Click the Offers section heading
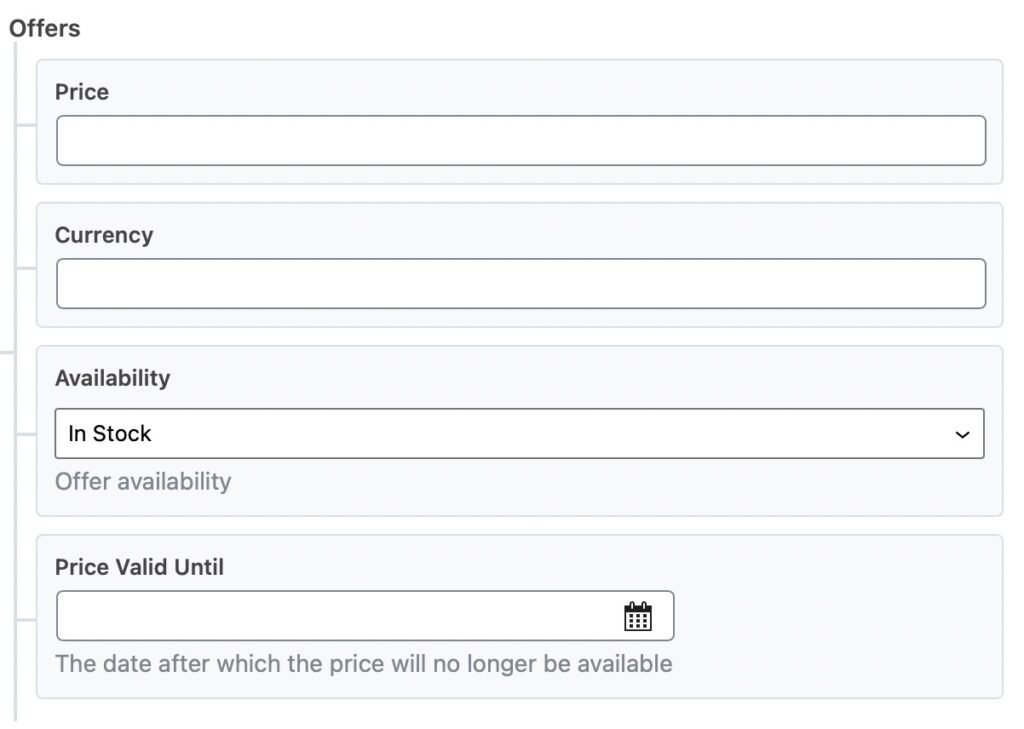 45,28
